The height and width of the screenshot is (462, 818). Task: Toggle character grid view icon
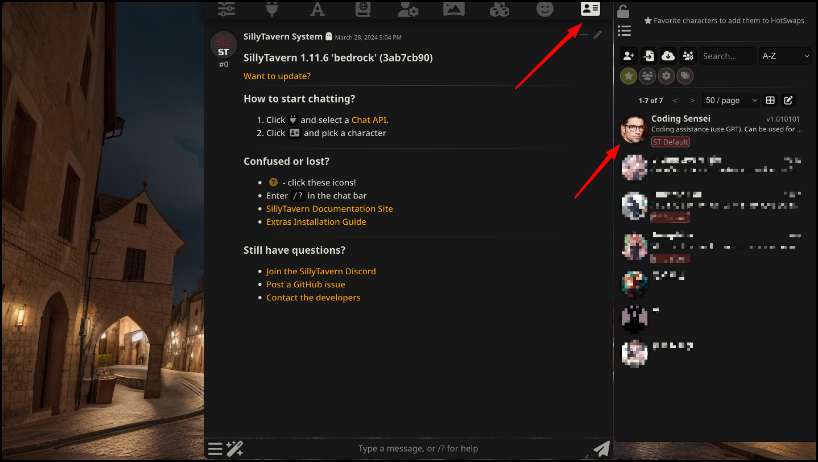[x=770, y=100]
